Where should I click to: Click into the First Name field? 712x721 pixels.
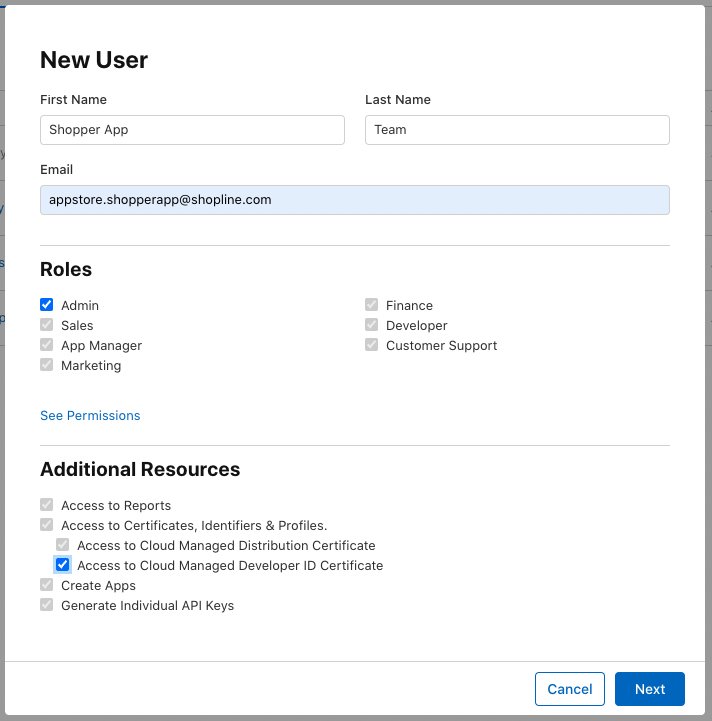coord(192,130)
